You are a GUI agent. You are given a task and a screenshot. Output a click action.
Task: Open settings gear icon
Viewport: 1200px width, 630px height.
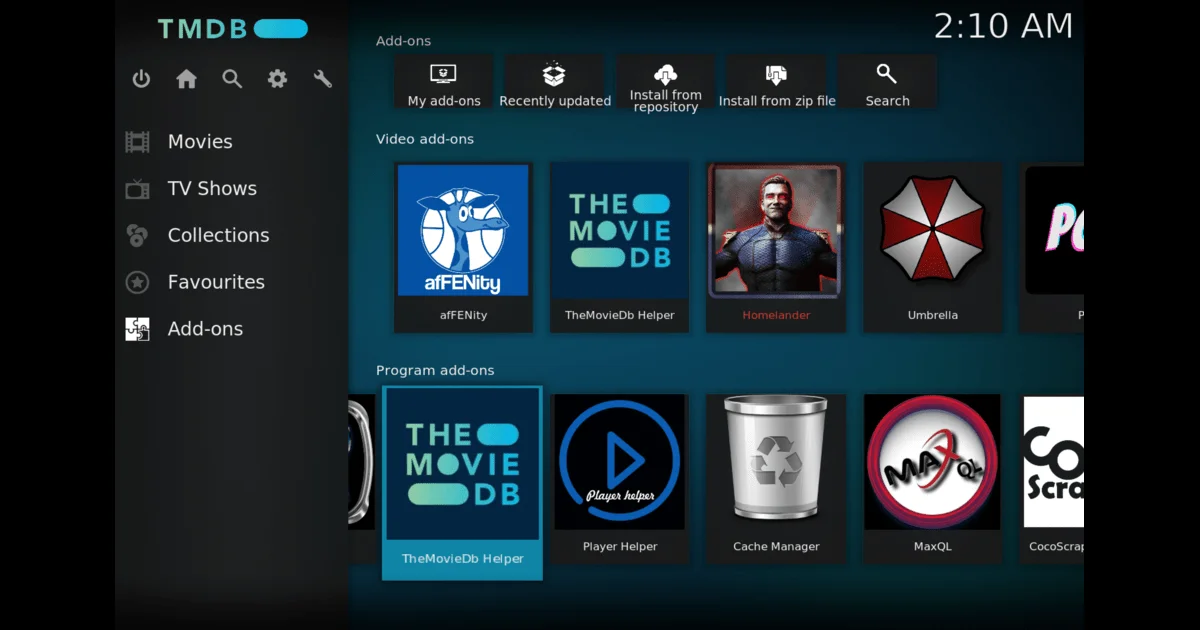(x=277, y=79)
